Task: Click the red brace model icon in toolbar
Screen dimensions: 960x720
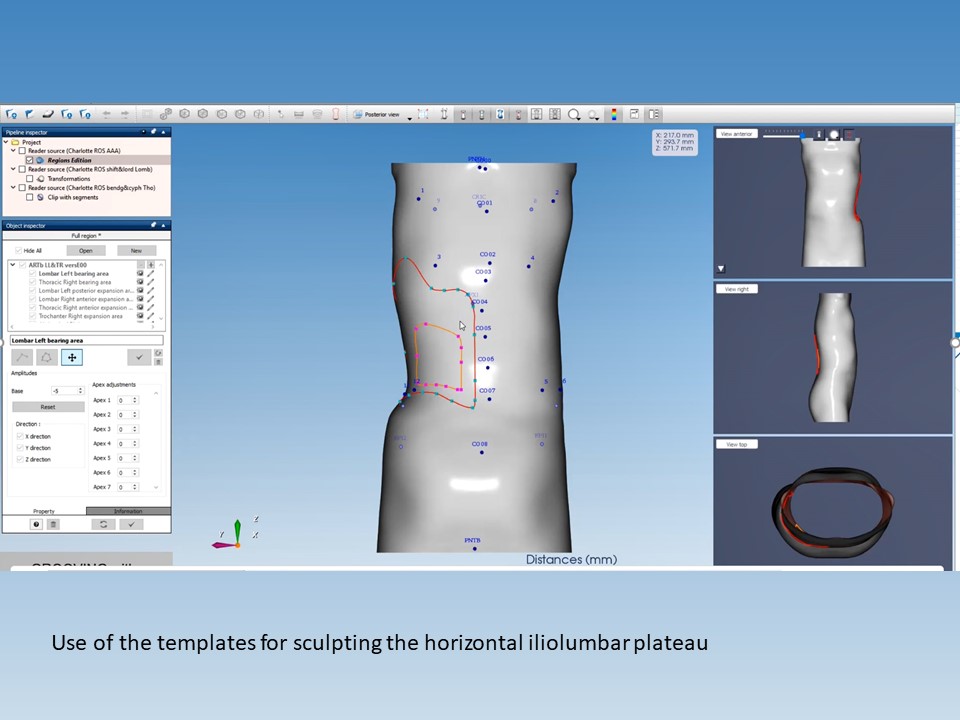Action: [336, 114]
